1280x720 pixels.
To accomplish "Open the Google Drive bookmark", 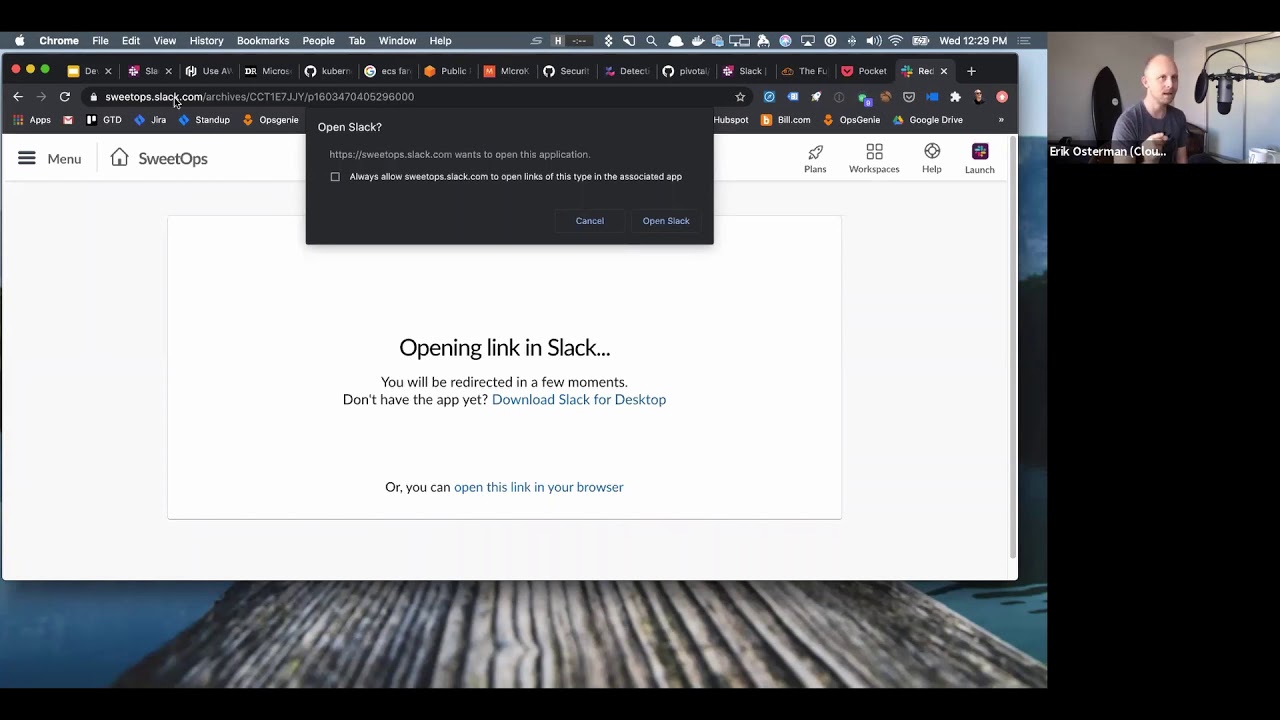I will tap(928, 120).
